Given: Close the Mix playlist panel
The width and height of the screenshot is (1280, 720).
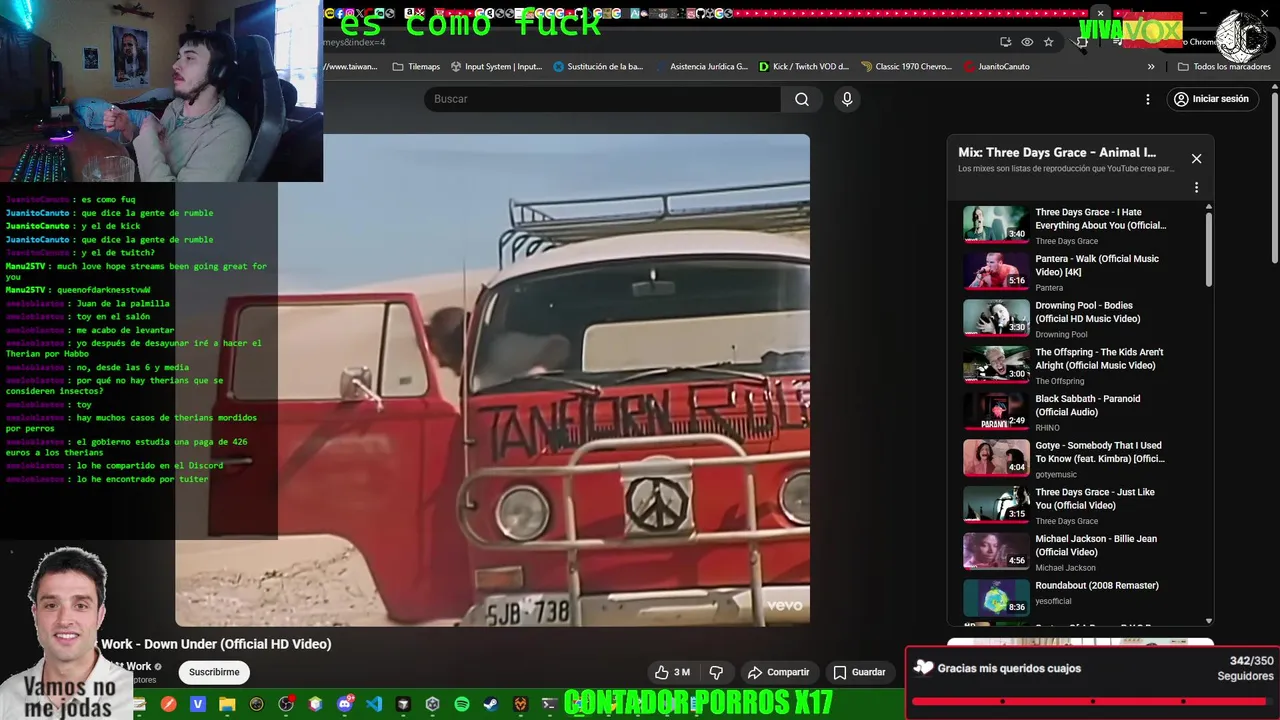Looking at the screenshot, I should click(1196, 158).
